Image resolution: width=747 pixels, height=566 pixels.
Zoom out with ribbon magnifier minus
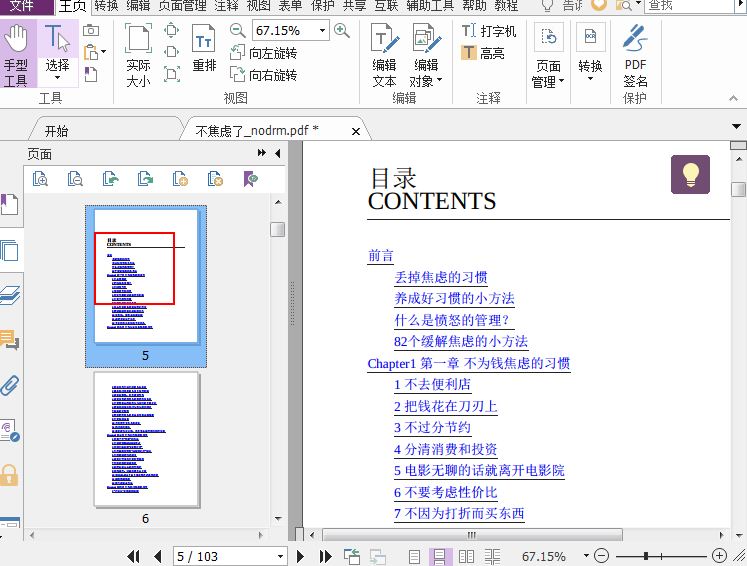click(237, 30)
